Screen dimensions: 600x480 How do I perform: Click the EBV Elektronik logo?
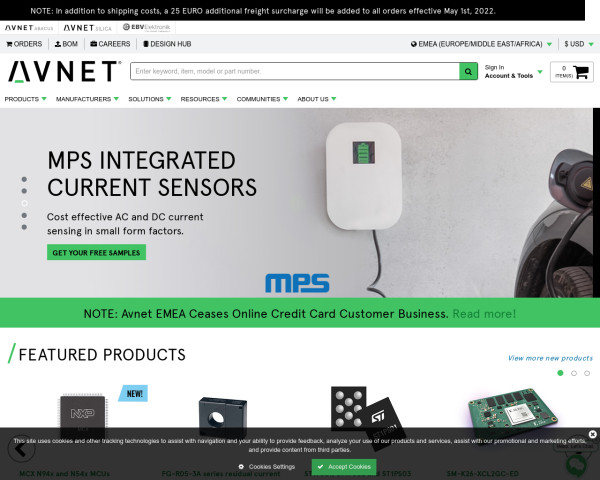click(x=147, y=27)
